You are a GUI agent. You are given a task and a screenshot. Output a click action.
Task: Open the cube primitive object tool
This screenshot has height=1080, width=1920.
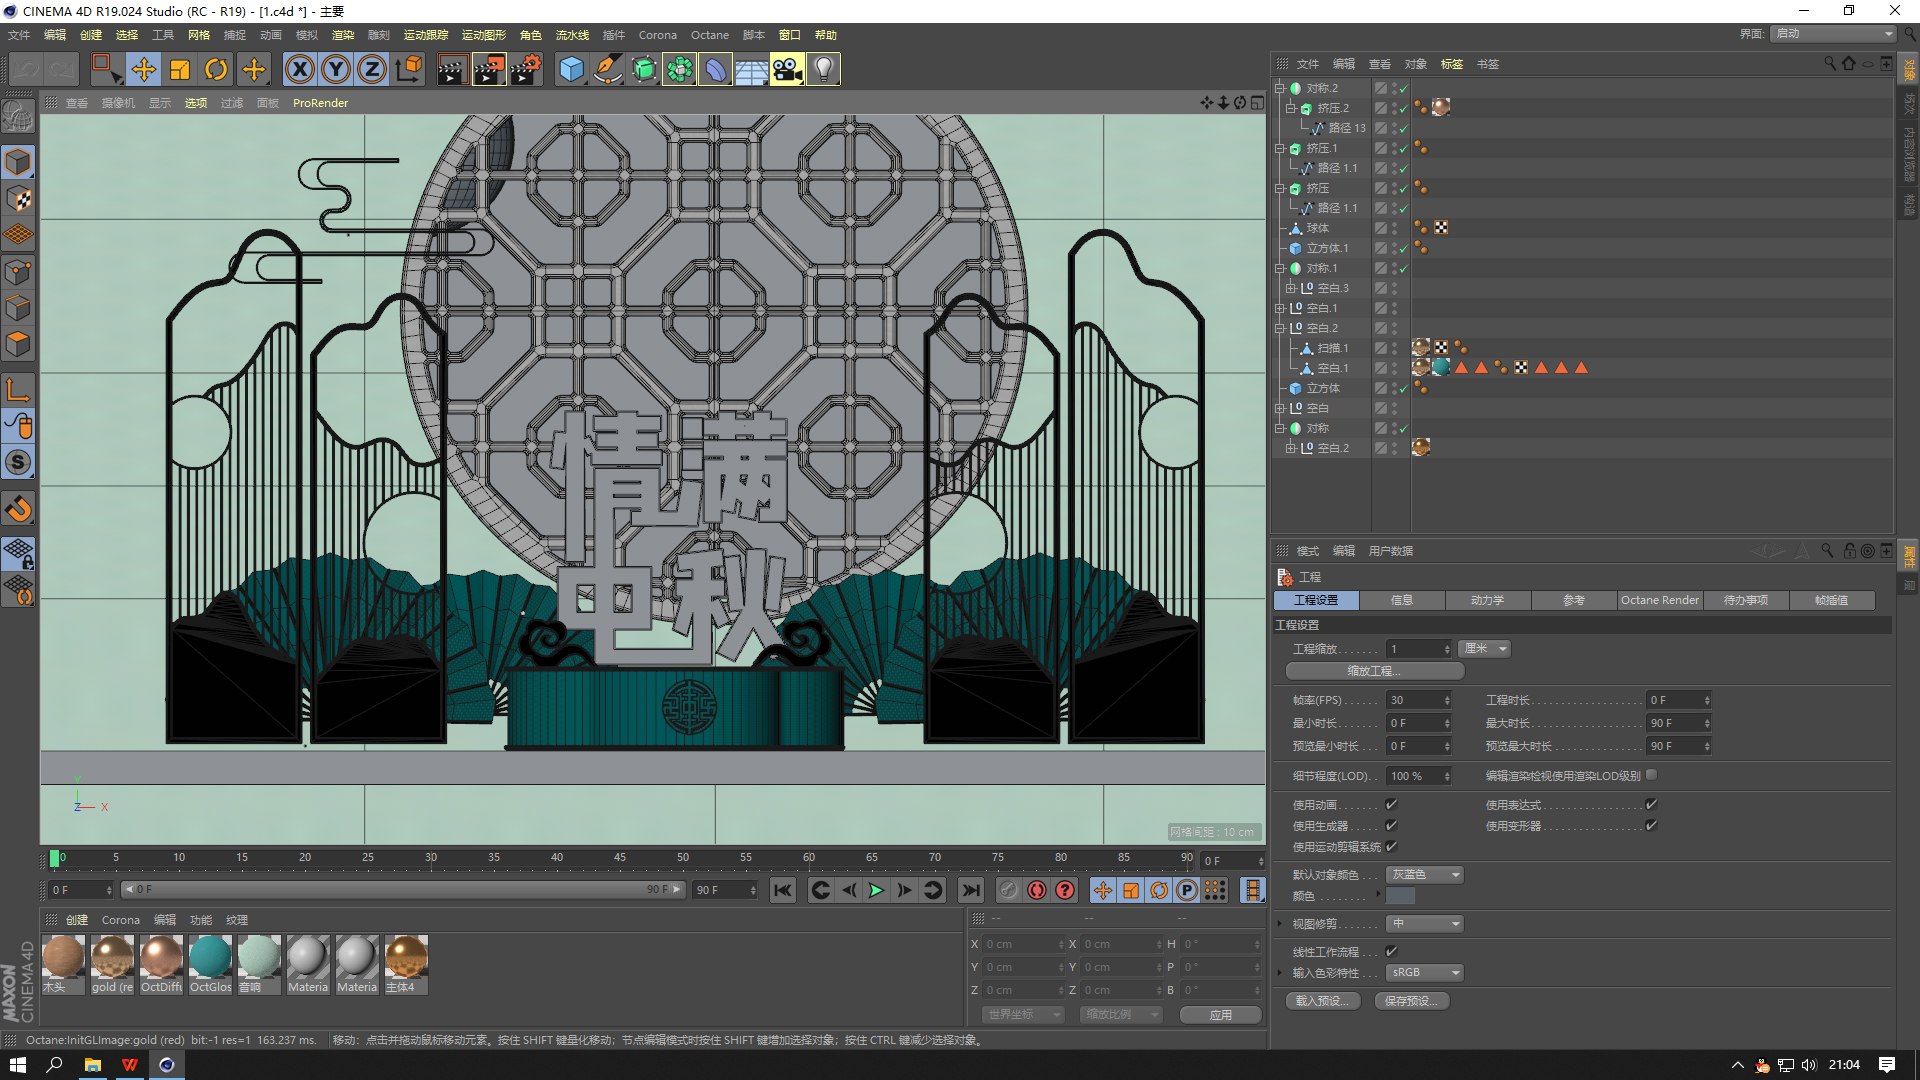pos(571,69)
